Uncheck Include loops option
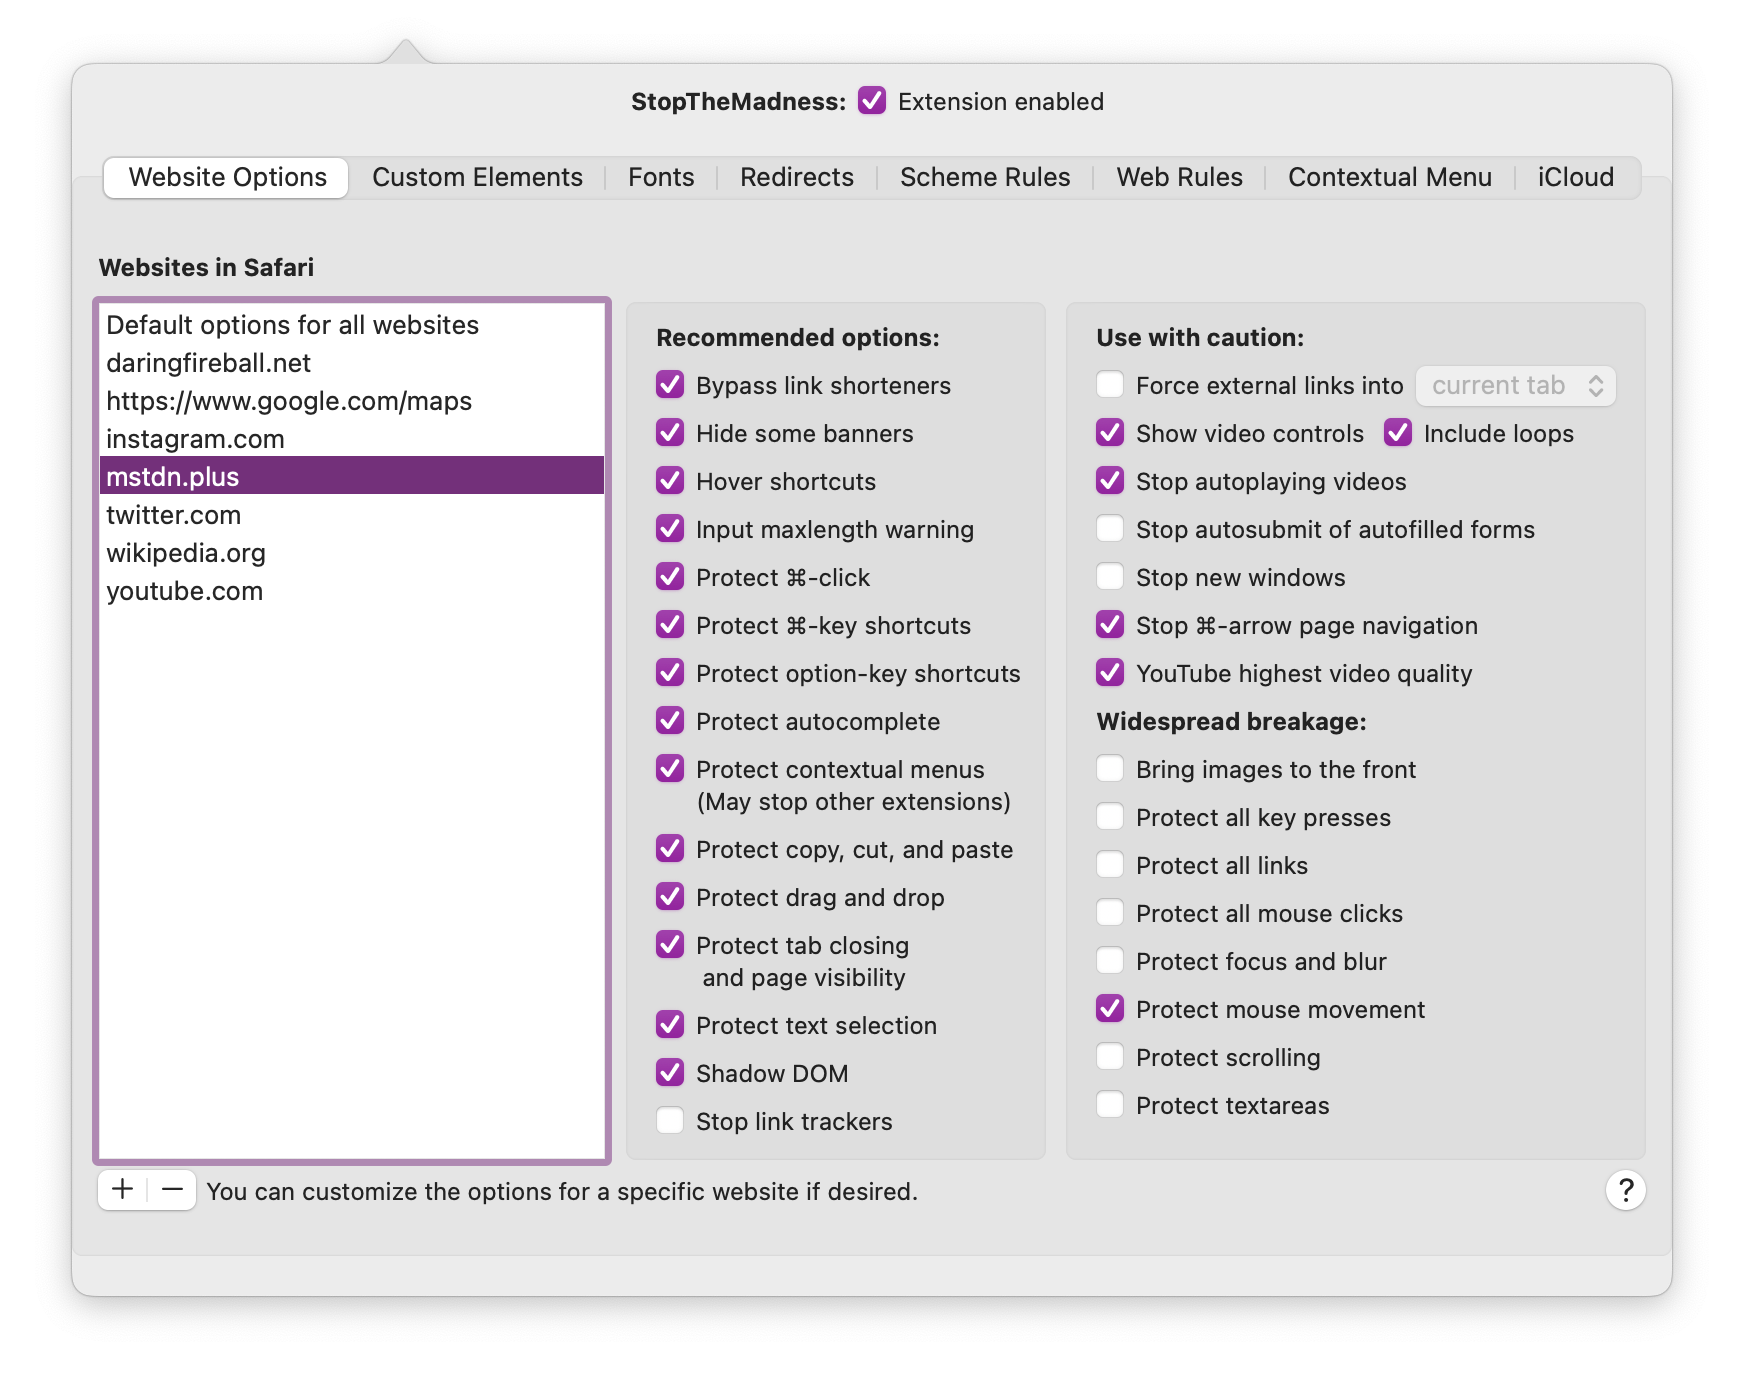The width and height of the screenshot is (1744, 1376). [1398, 433]
